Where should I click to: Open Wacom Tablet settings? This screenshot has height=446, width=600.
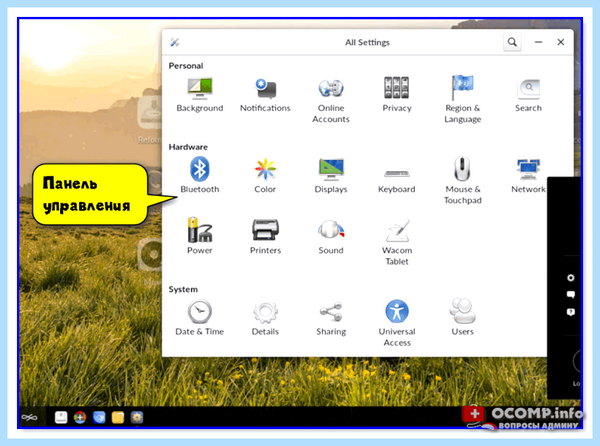click(x=397, y=242)
